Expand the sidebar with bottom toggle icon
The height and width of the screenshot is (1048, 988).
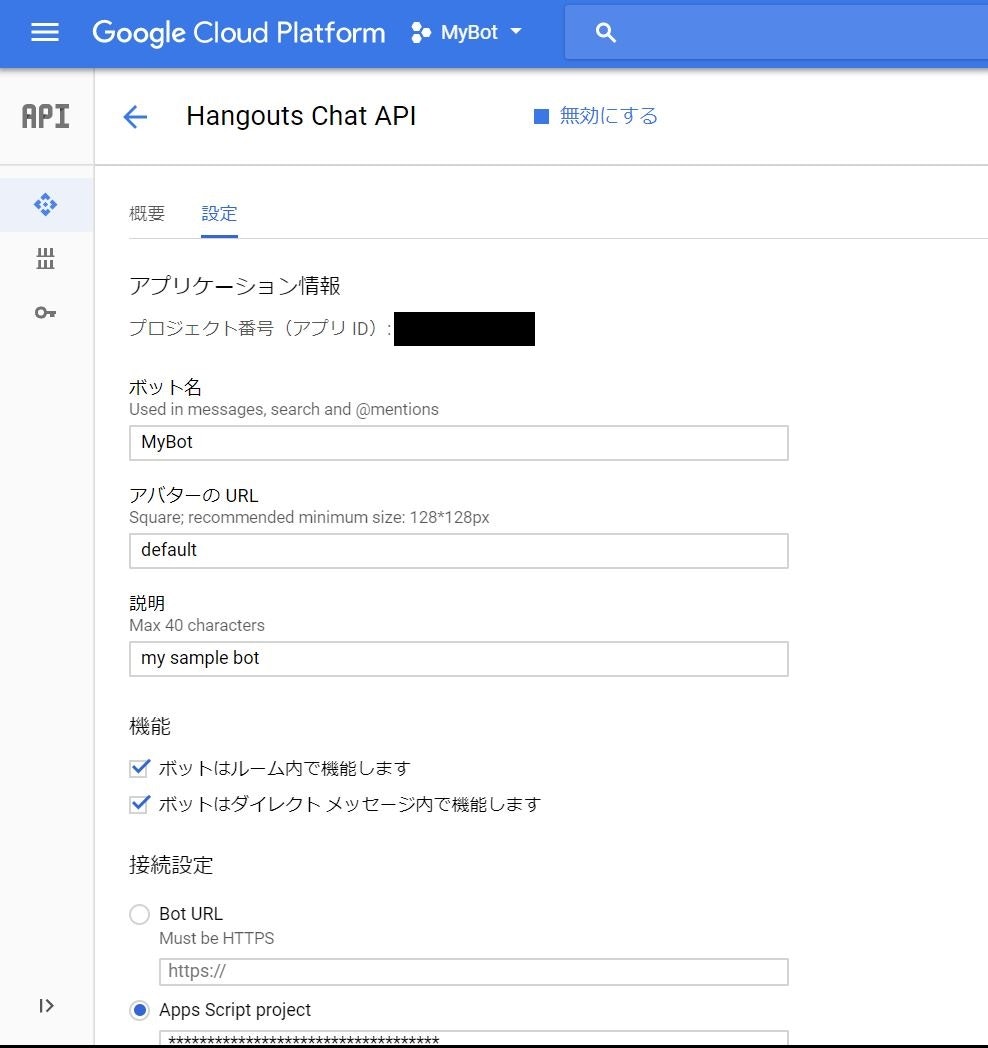pyautogui.click(x=45, y=1006)
